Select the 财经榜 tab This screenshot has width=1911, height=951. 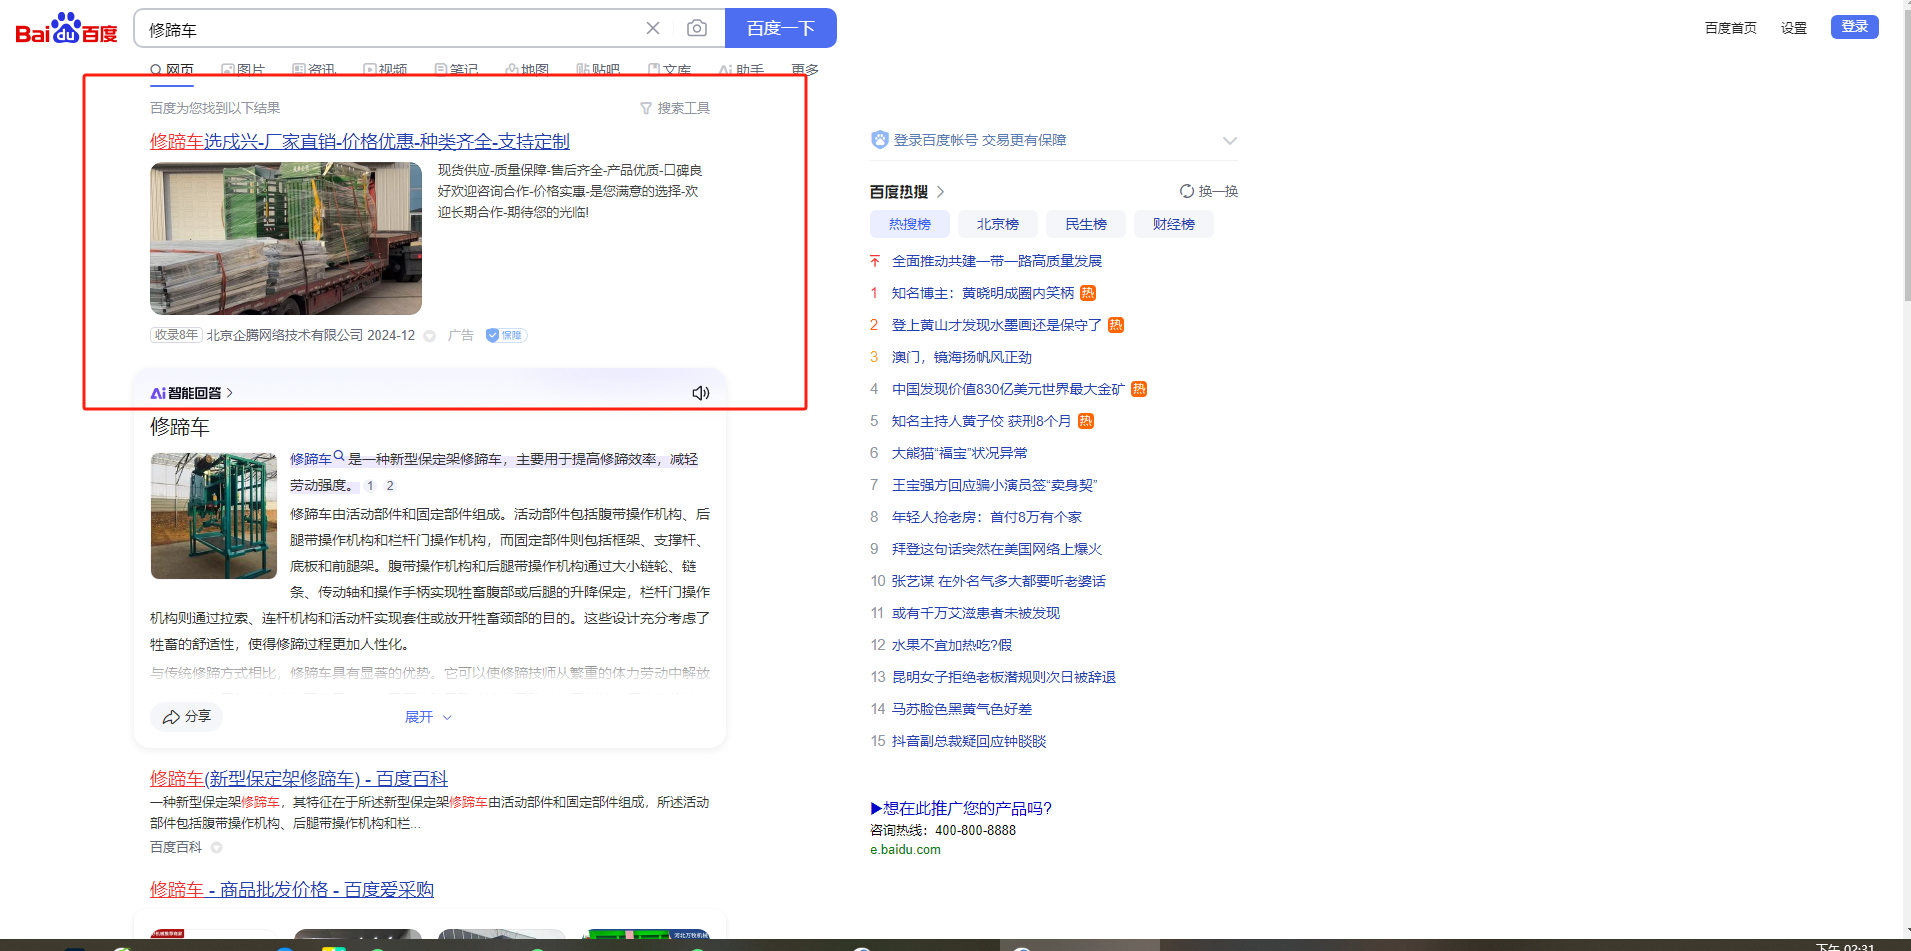tap(1173, 224)
